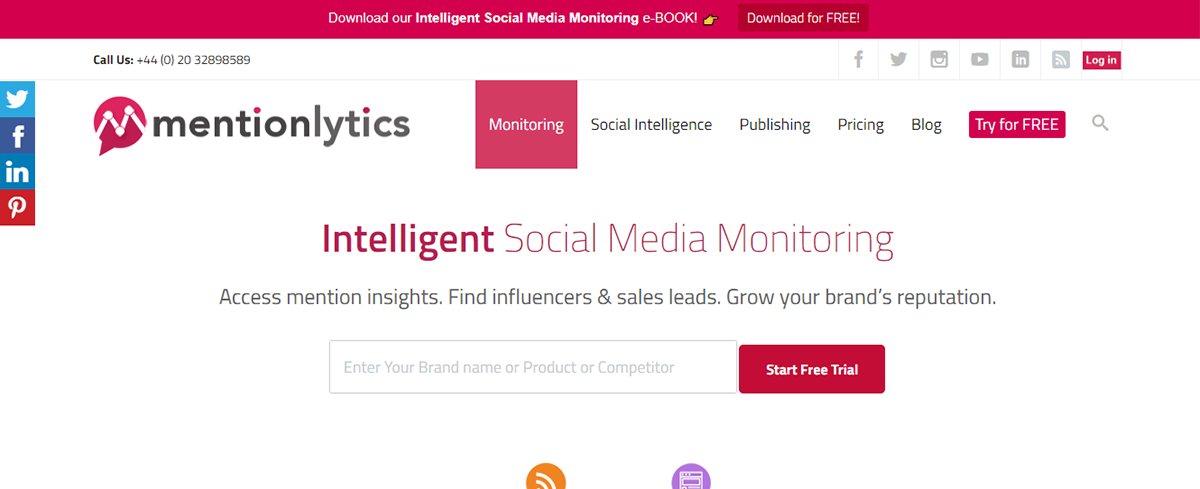Click the Facebook icon in top bar
Viewport: 1200px width, 489px height.
pos(858,60)
